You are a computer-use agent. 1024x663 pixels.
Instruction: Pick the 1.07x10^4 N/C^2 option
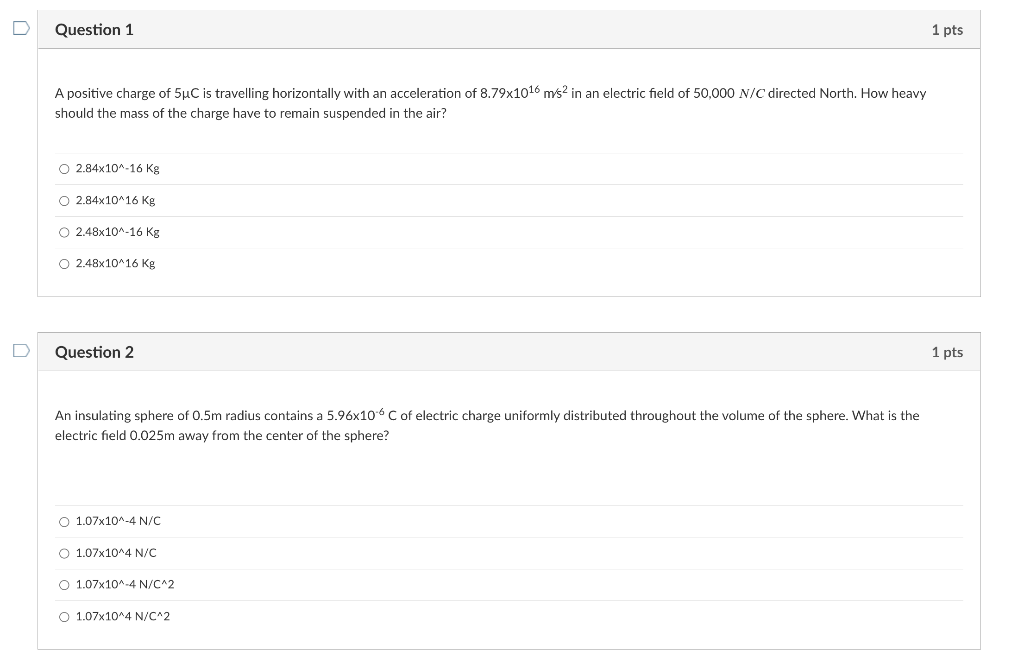coord(64,617)
